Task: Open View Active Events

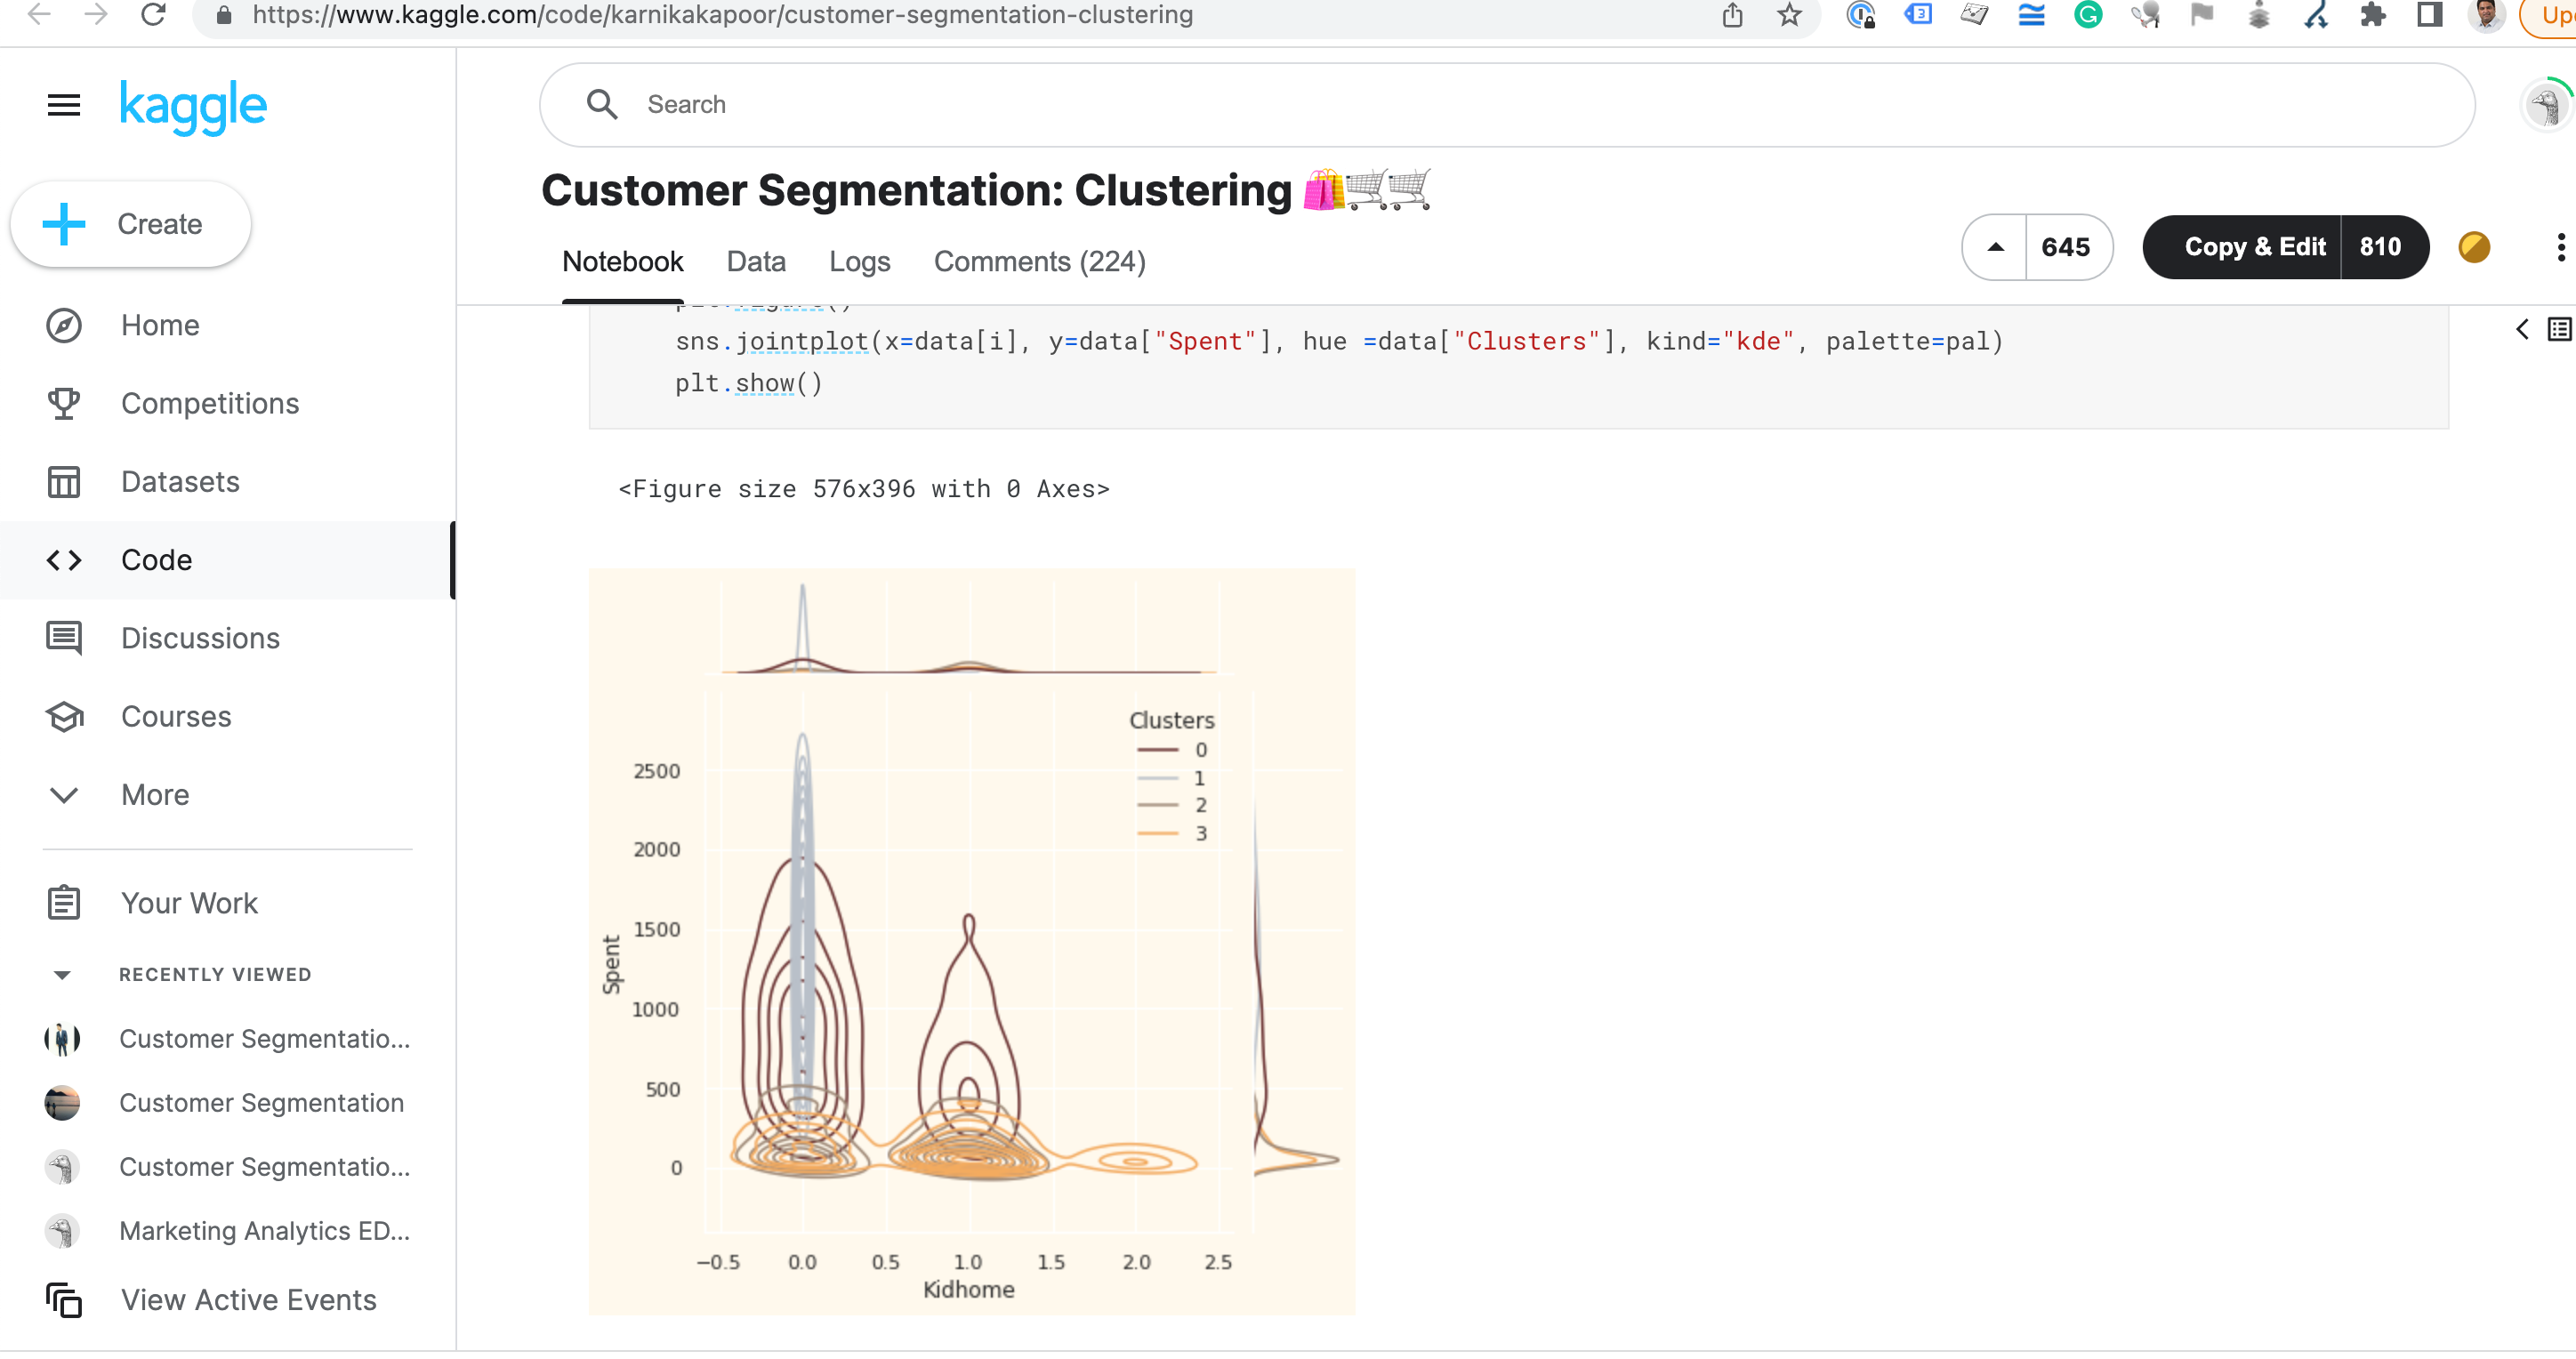Action: coord(248,1299)
